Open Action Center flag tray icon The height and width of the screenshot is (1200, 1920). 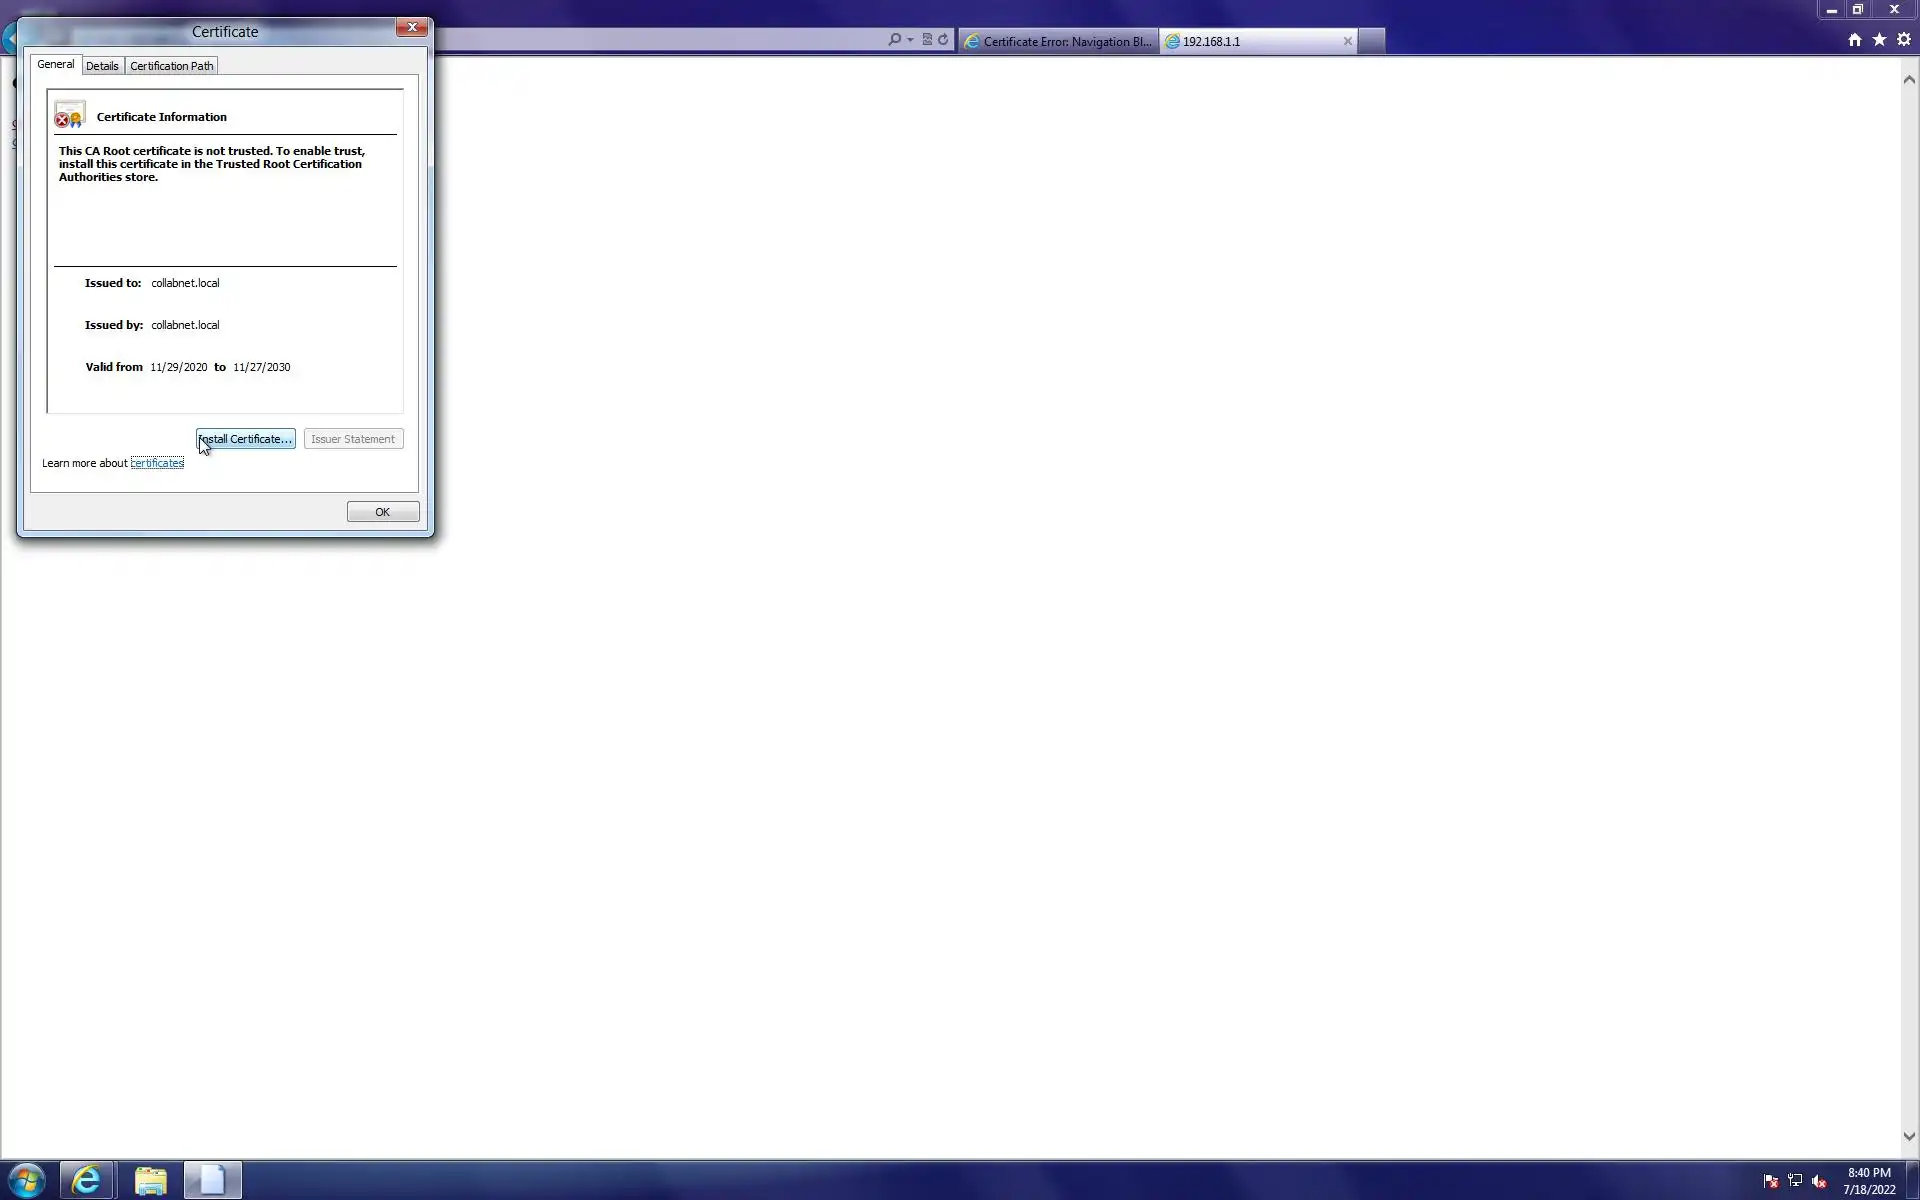click(1771, 1181)
